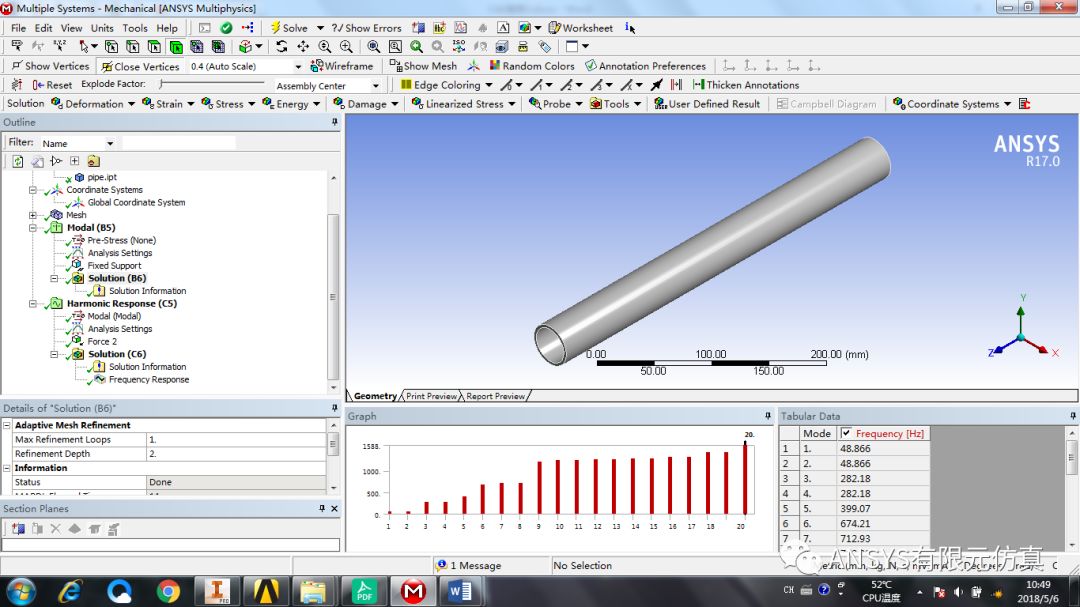Expand the Mesh tree node
The width and height of the screenshot is (1080, 607).
pos(32,214)
